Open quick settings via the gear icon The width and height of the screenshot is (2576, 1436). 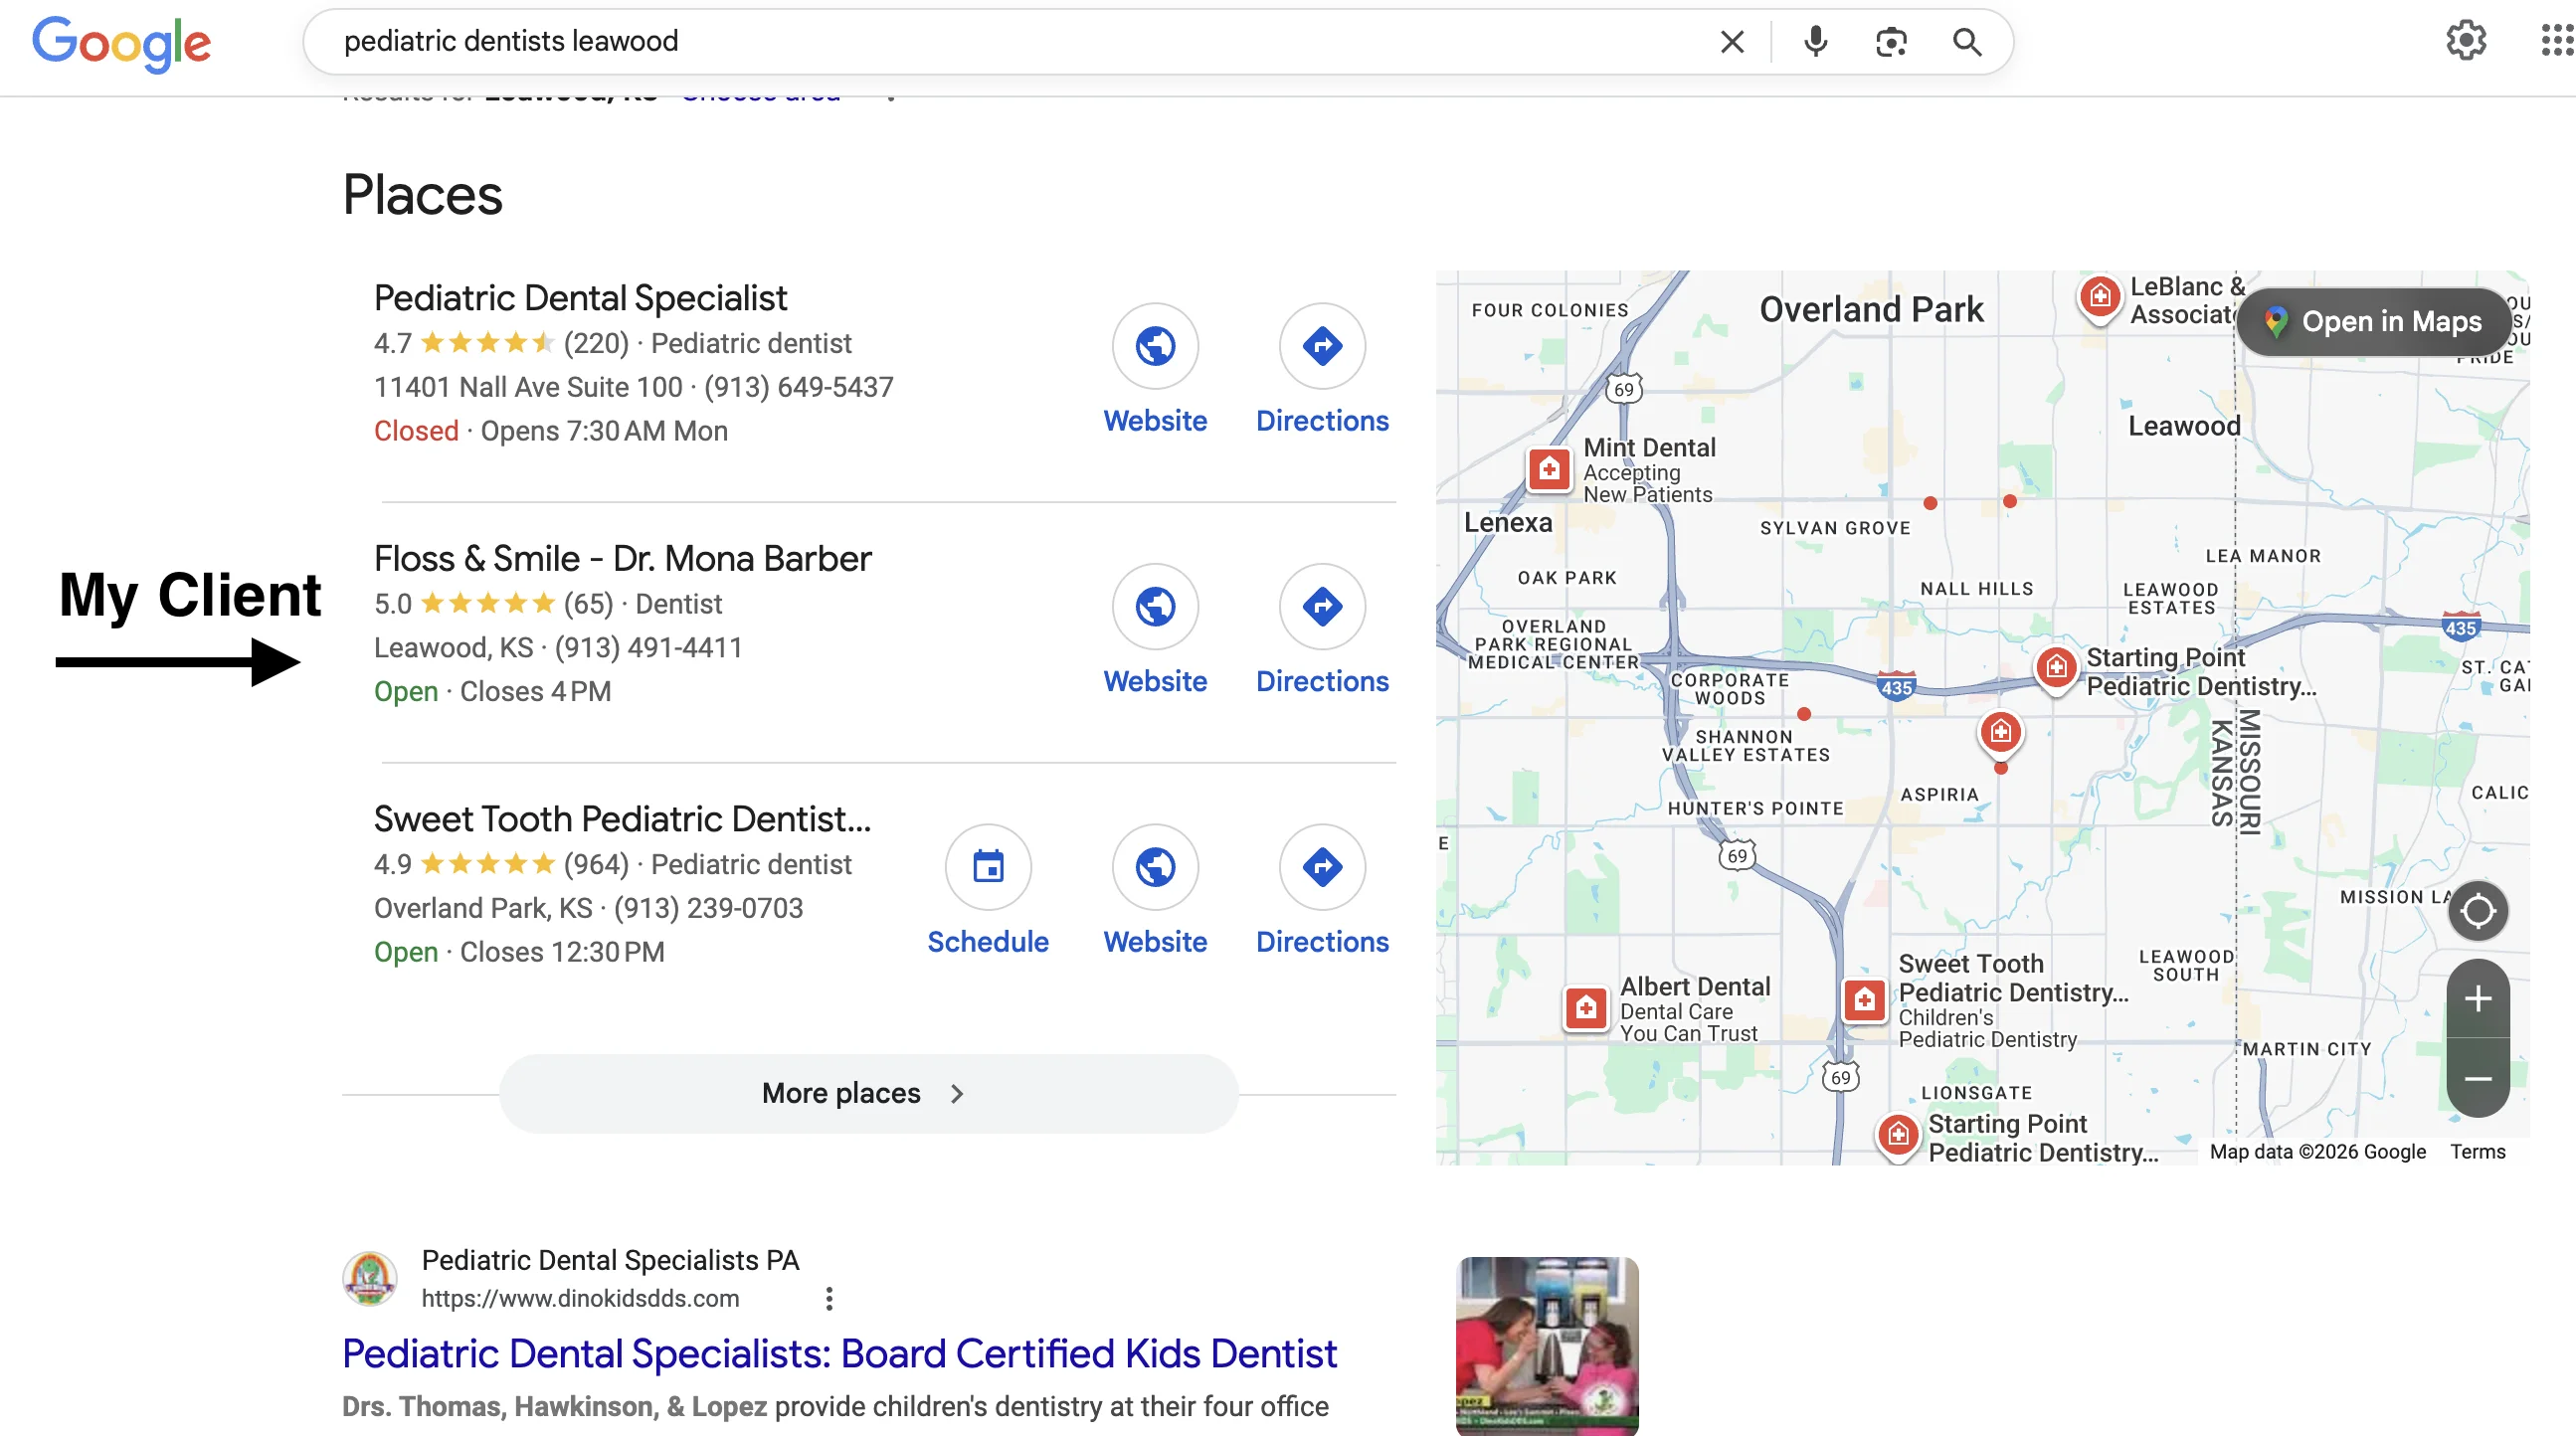[x=2466, y=40]
